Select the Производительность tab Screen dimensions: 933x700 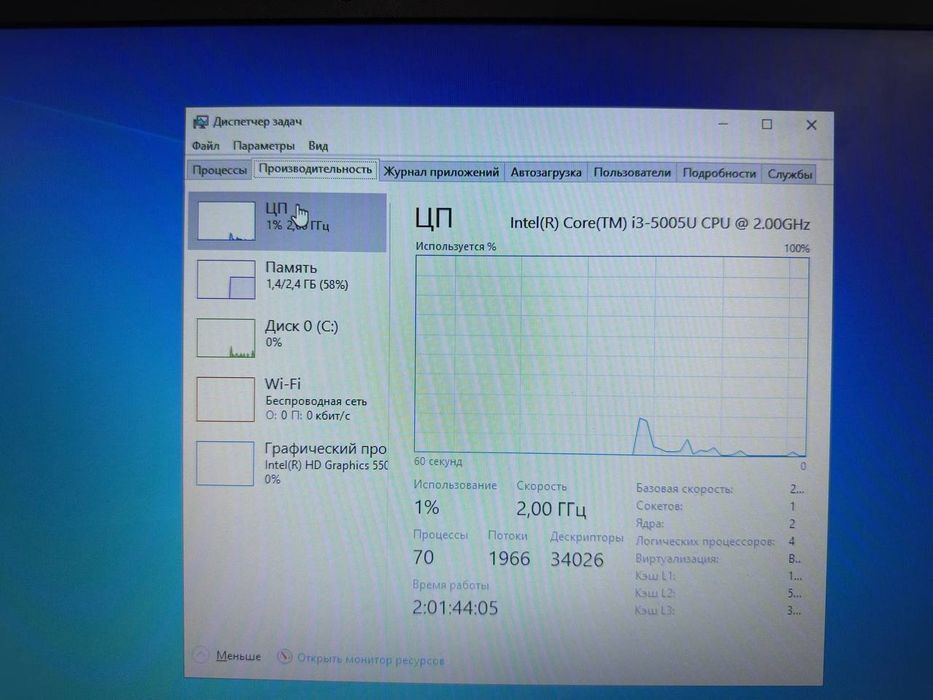click(315, 169)
